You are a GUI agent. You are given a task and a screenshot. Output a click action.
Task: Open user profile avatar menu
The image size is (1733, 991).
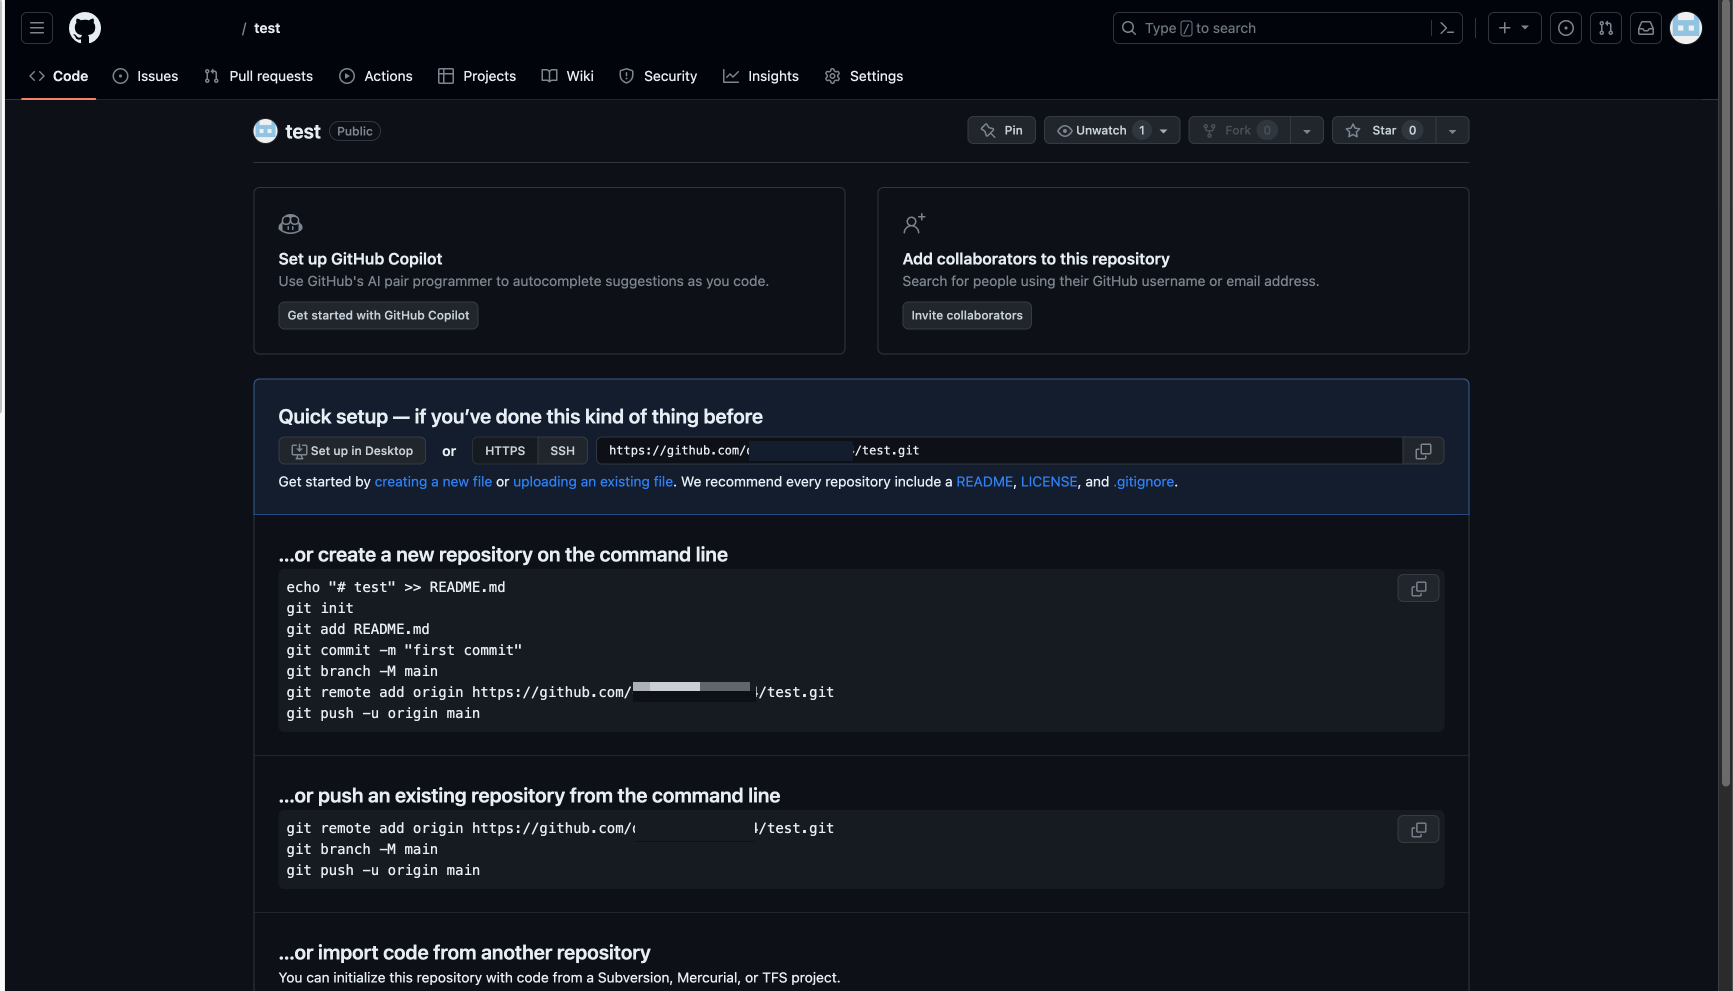tap(1686, 28)
